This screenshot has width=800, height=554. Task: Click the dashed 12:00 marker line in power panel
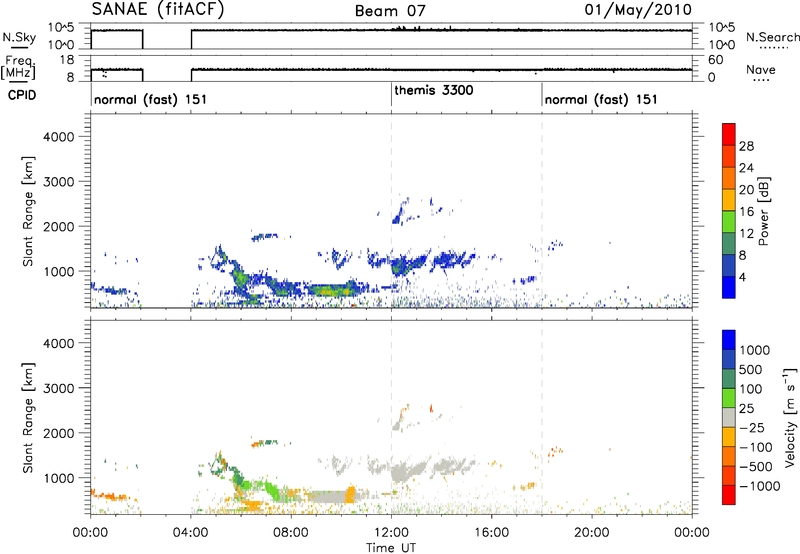point(391,211)
